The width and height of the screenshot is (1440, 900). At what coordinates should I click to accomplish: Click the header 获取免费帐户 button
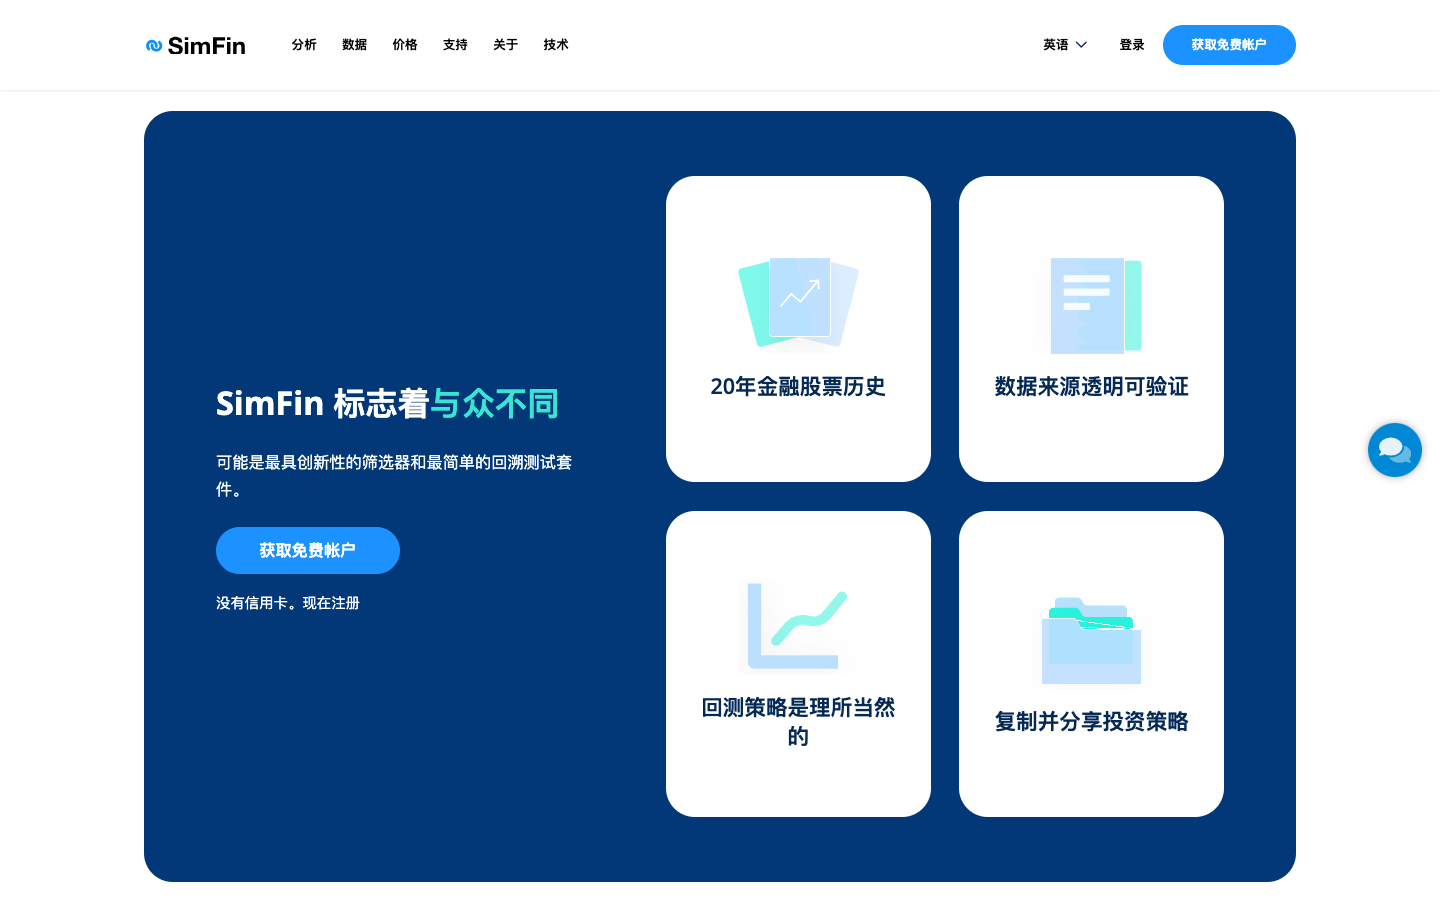pyautogui.click(x=1229, y=45)
